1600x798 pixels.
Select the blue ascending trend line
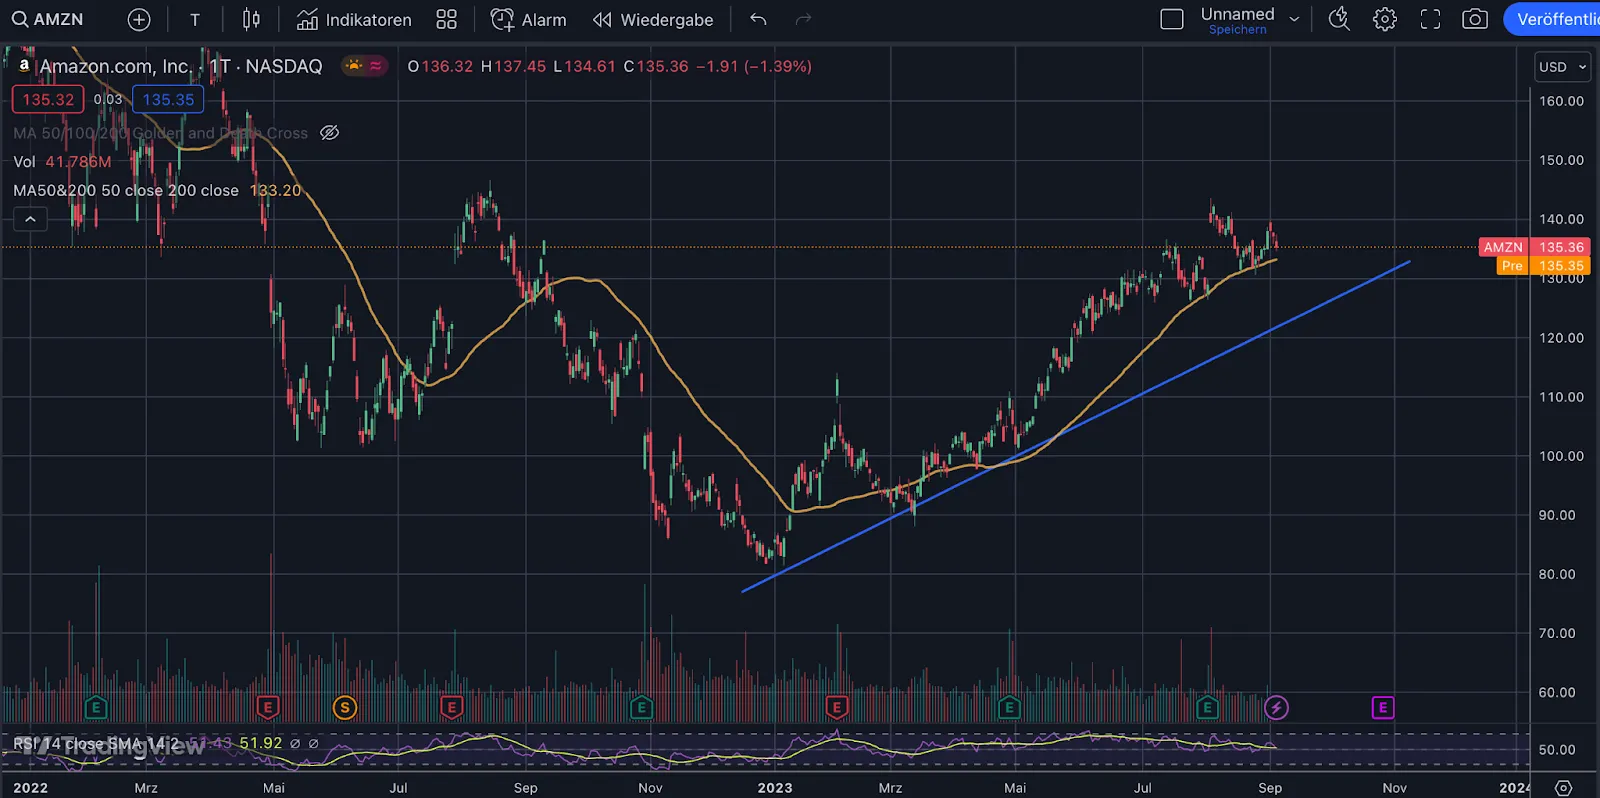click(x=1076, y=427)
